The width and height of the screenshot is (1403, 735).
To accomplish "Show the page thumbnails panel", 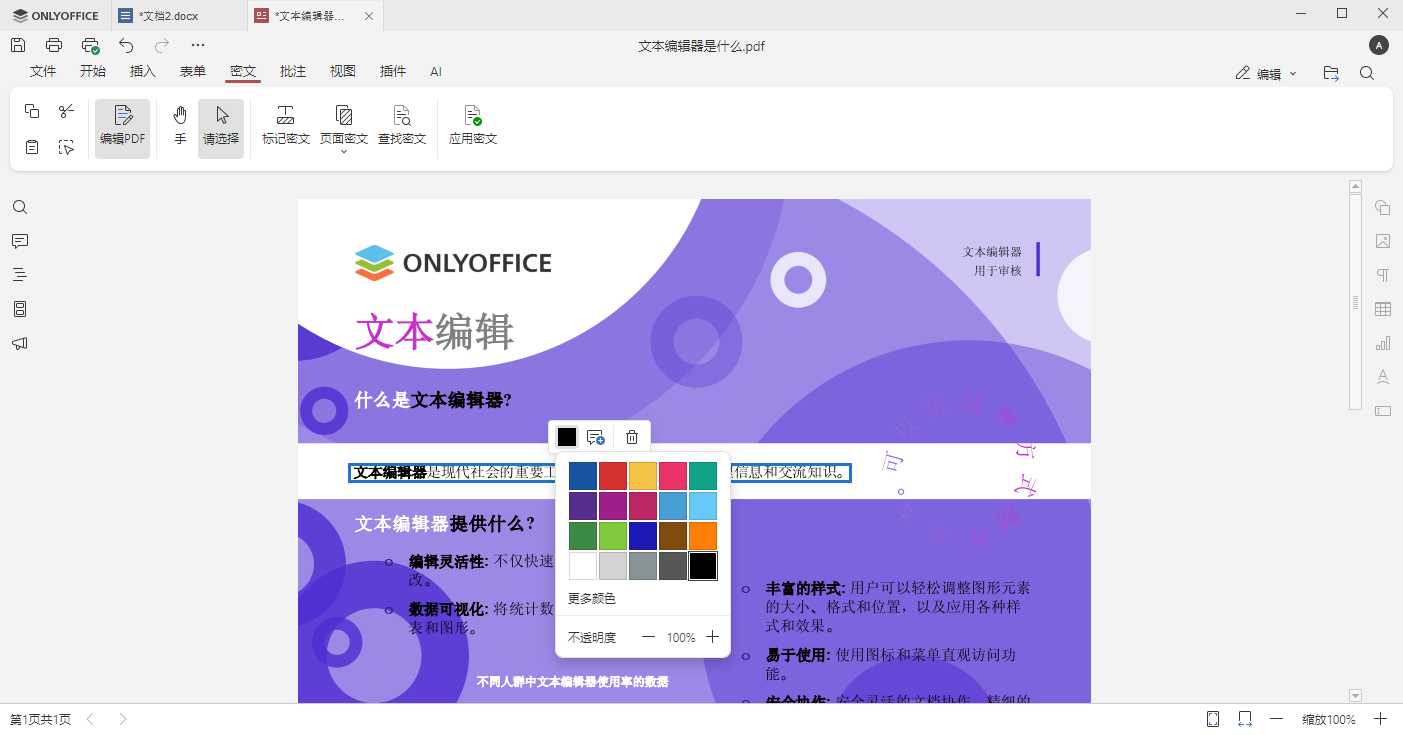I will 20,308.
